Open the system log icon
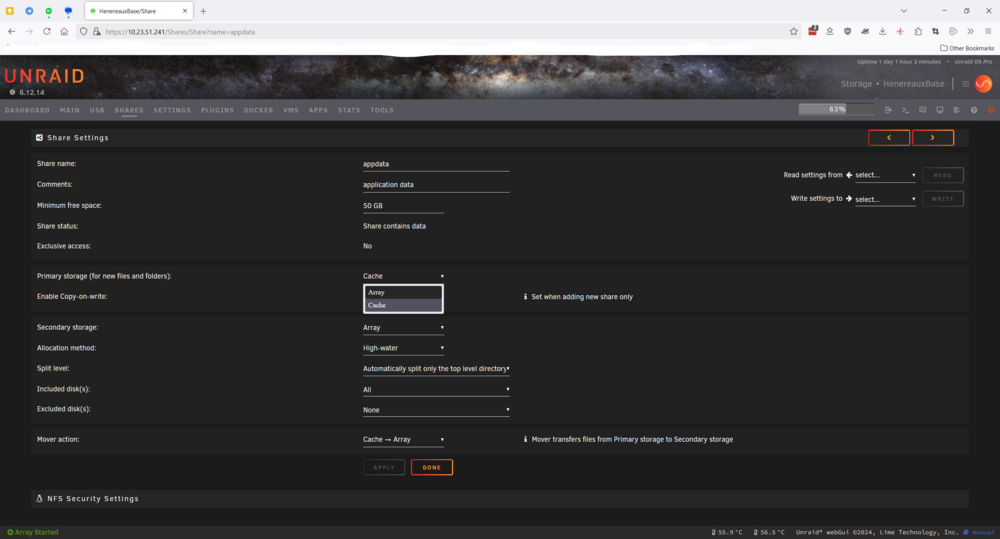This screenshot has height=539, width=1000. [x=957, y=110]
